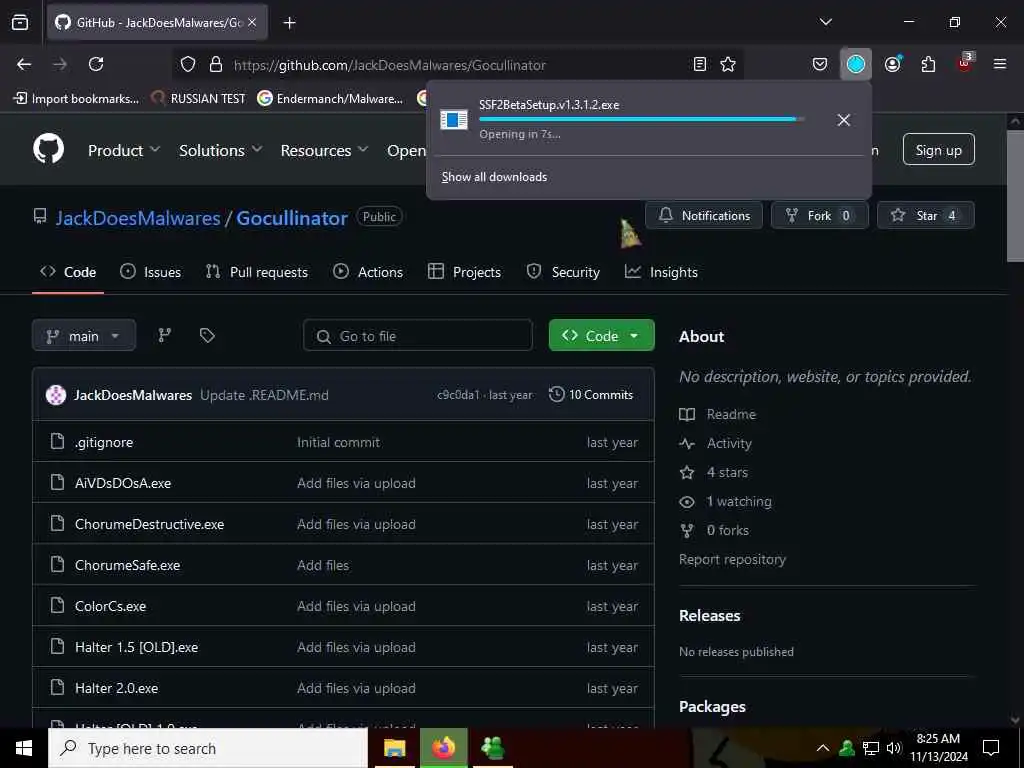Screen dimensions: 1024x768
Task: Click the taskbar Type here to search box
Action: [208, 748]
